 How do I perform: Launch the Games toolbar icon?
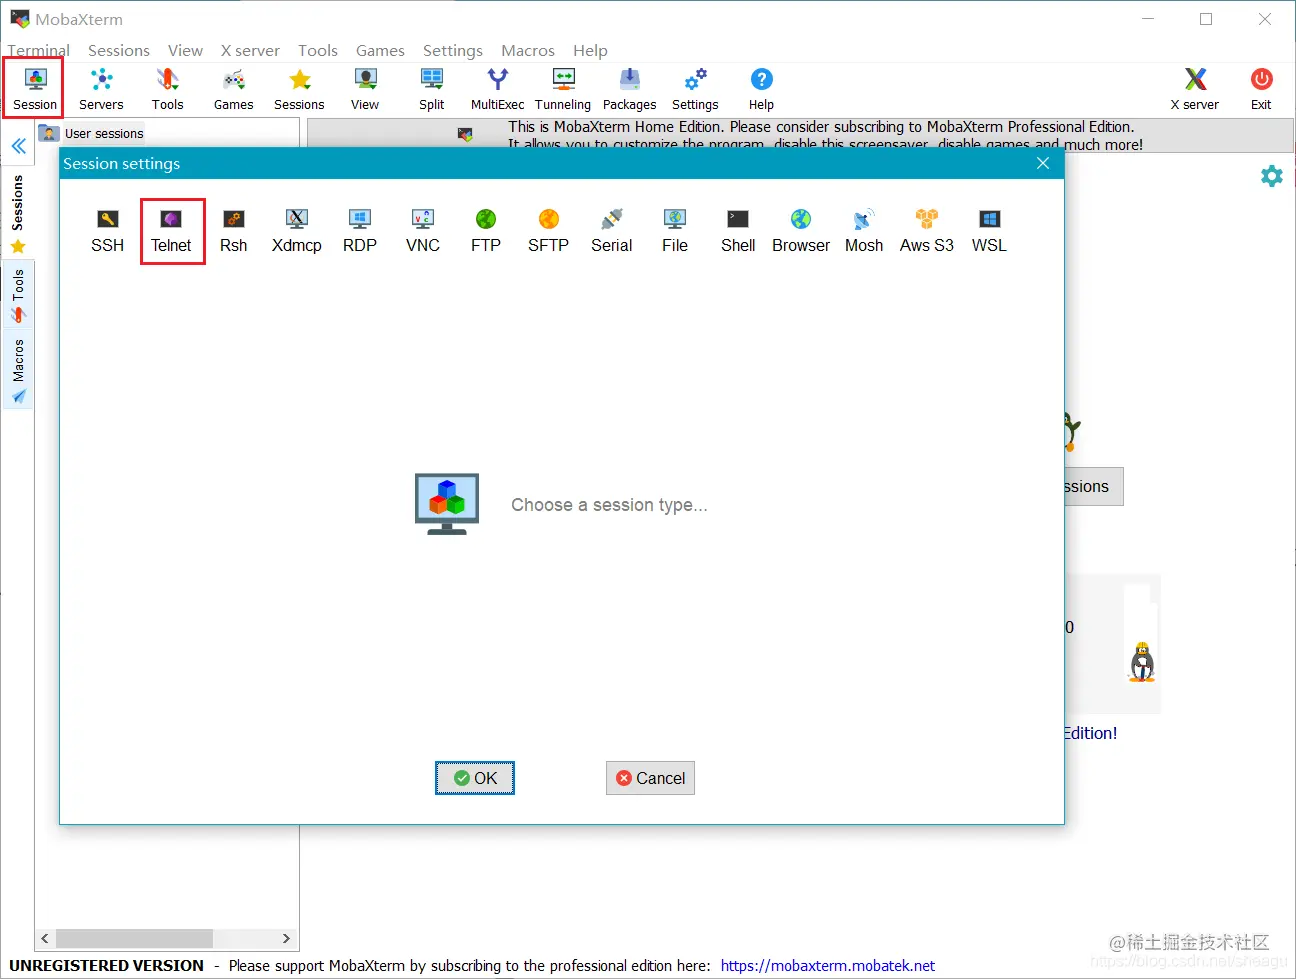pos(233,89)
